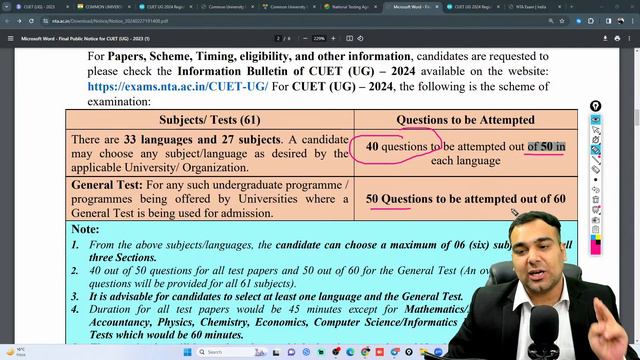Click the nta.ac.in address bar URL
Viewport: 640px width, 360px height.
110,21
